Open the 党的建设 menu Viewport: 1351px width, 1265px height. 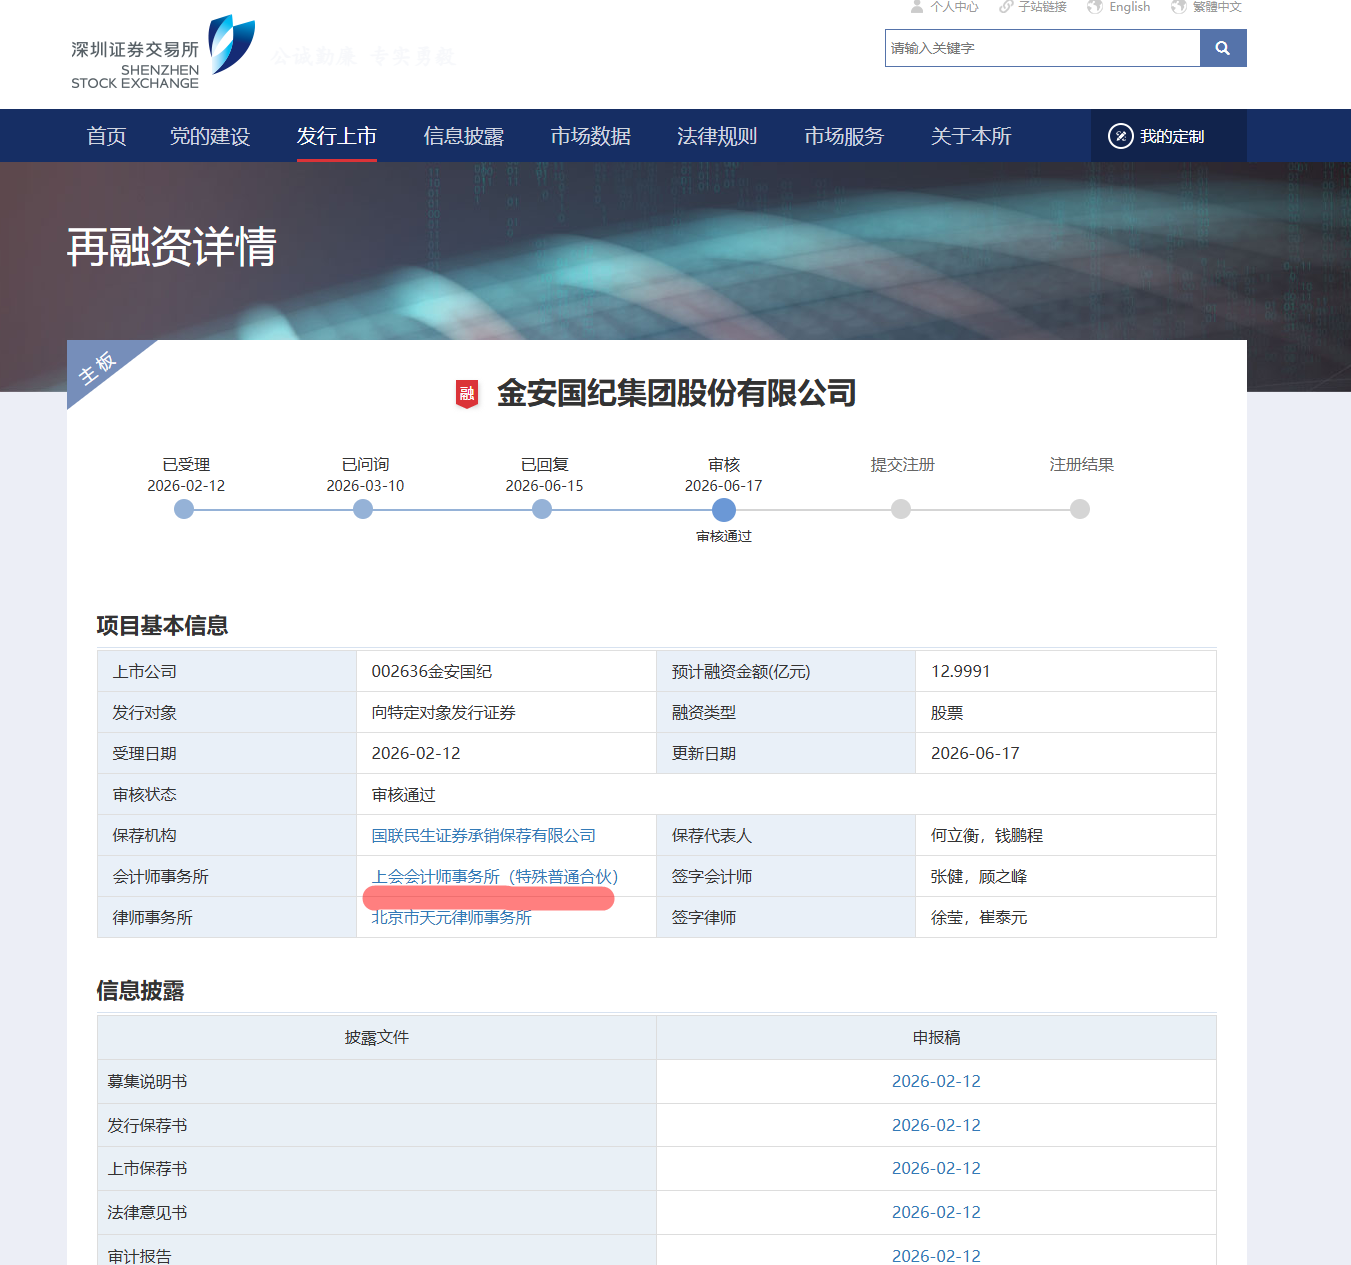tap(210, 136)
